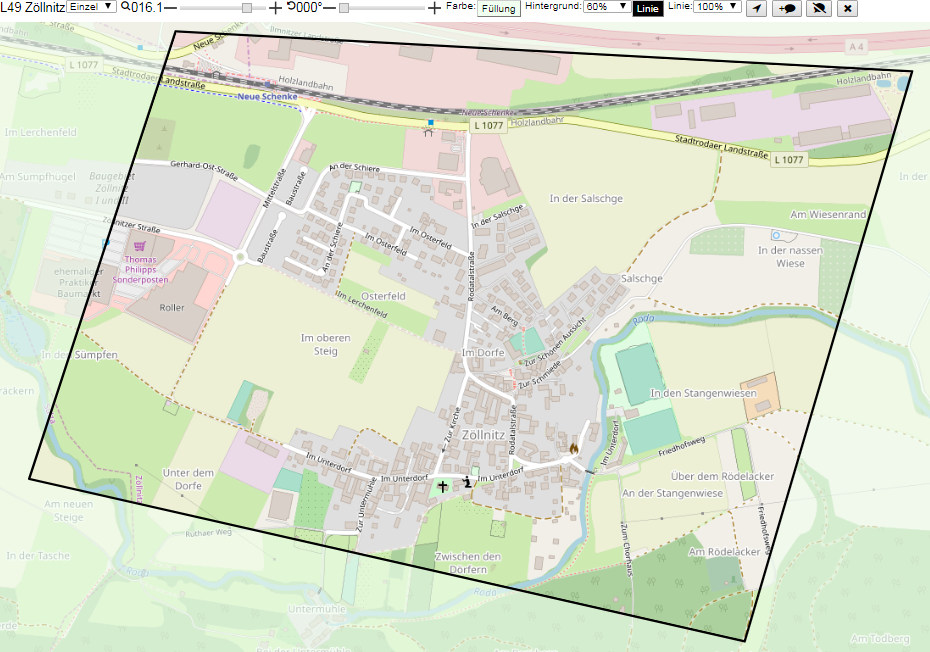This screenshot has height=652, width=930.
Task: Click the rotation minus icon
Action: click(x=329, y=8)
